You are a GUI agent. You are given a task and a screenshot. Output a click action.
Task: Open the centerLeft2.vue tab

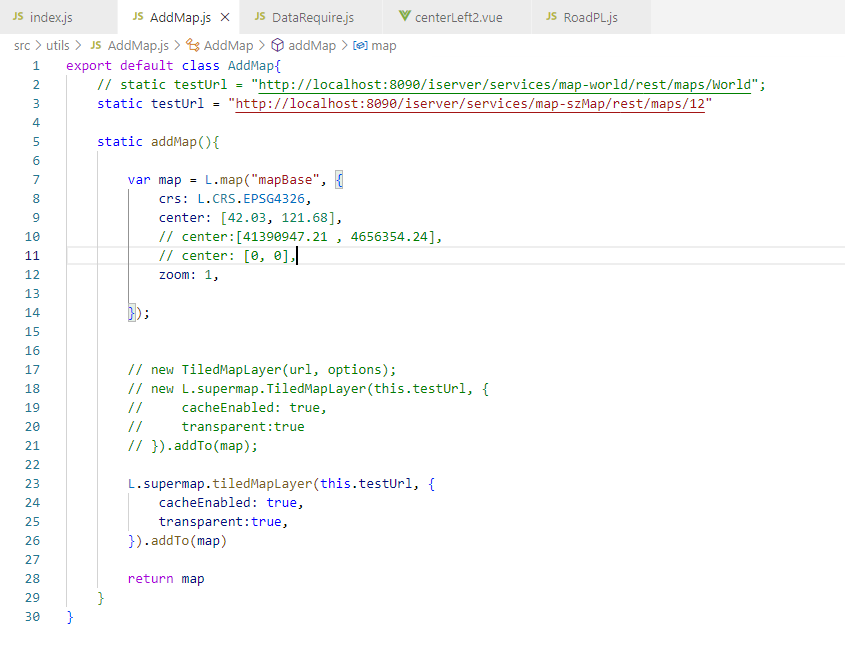coord(458,17)
